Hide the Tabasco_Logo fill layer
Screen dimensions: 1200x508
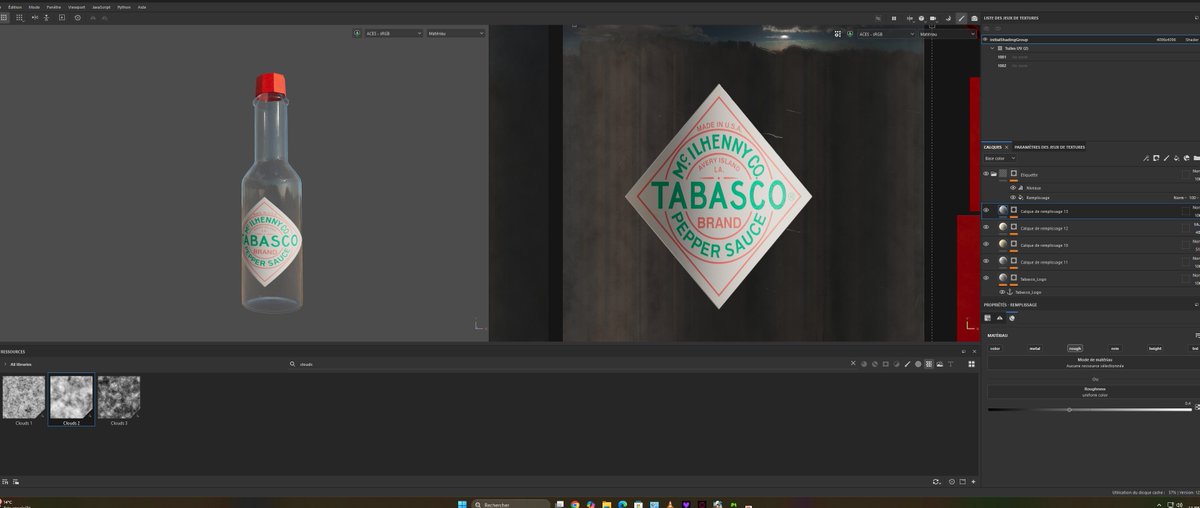coord(986,278)
